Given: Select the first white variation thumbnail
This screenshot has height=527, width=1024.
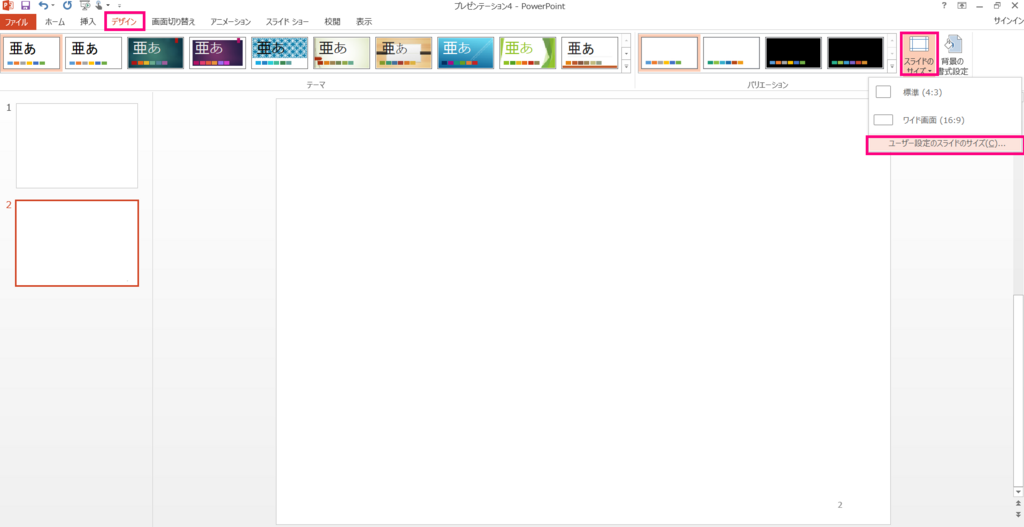Looking at the screenshot, I should click(x=669, y=53).
